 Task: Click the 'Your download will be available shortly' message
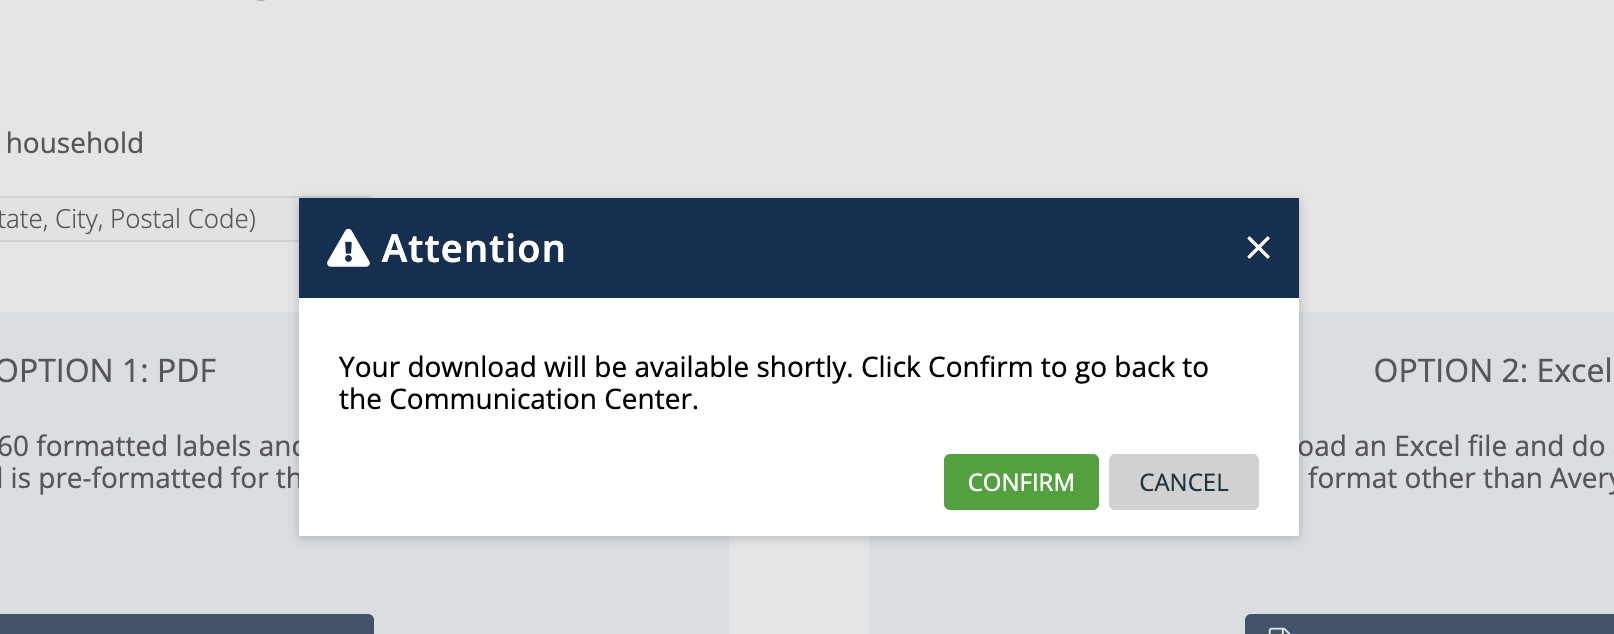[773, 383]
